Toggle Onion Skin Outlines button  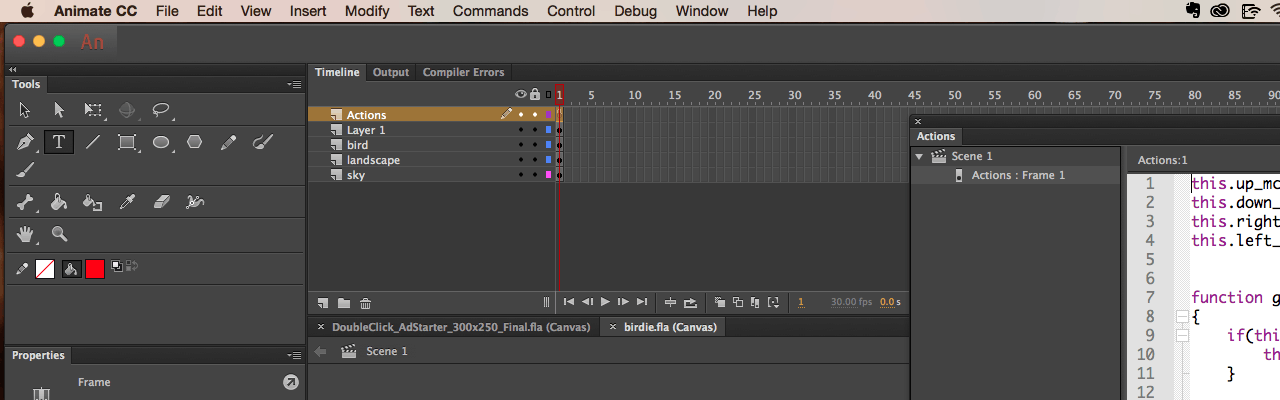(737, 302)
